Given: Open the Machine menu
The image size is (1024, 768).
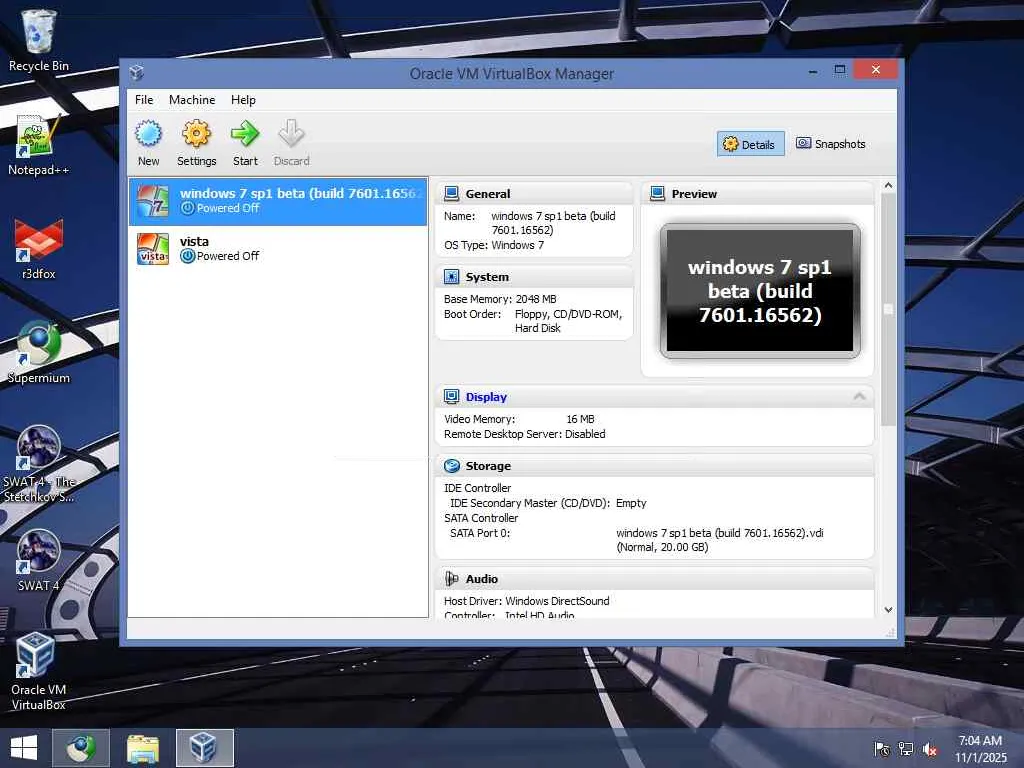Looking at the screenshot, I should 192,100.
